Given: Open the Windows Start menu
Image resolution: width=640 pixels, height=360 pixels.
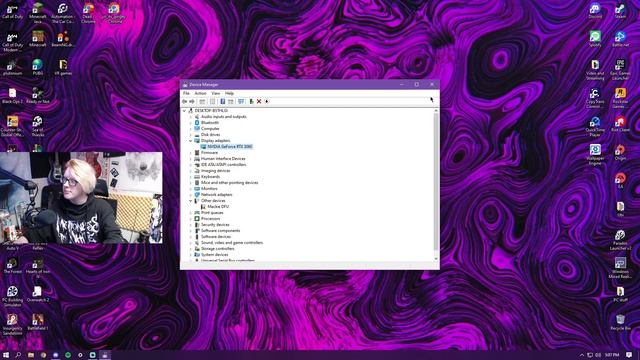Looking at the screenshot, I should tap(6, 355).
